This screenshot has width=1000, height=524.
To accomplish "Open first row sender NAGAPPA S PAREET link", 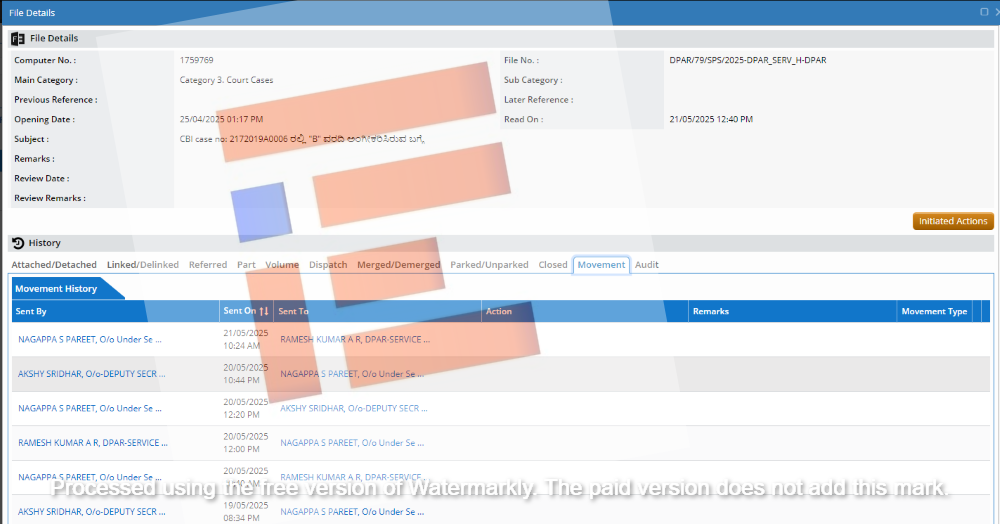I will point(90,340).
